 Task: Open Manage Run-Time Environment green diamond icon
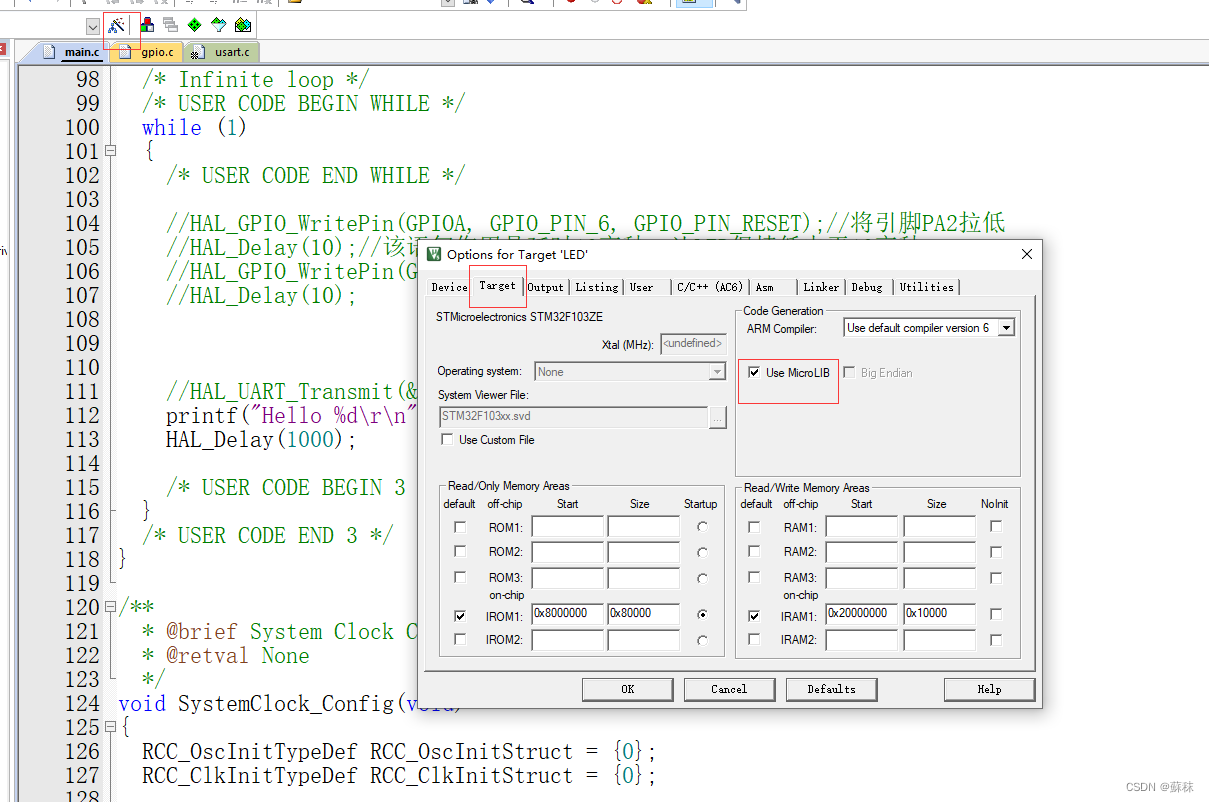(x=194, y=25)
